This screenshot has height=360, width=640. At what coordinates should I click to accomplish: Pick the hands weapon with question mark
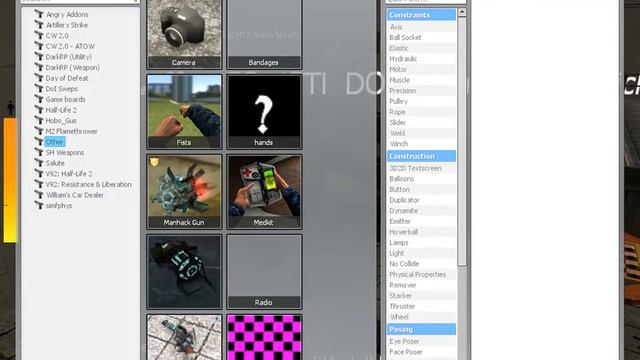pyautogui.click(x=264, y=111)
